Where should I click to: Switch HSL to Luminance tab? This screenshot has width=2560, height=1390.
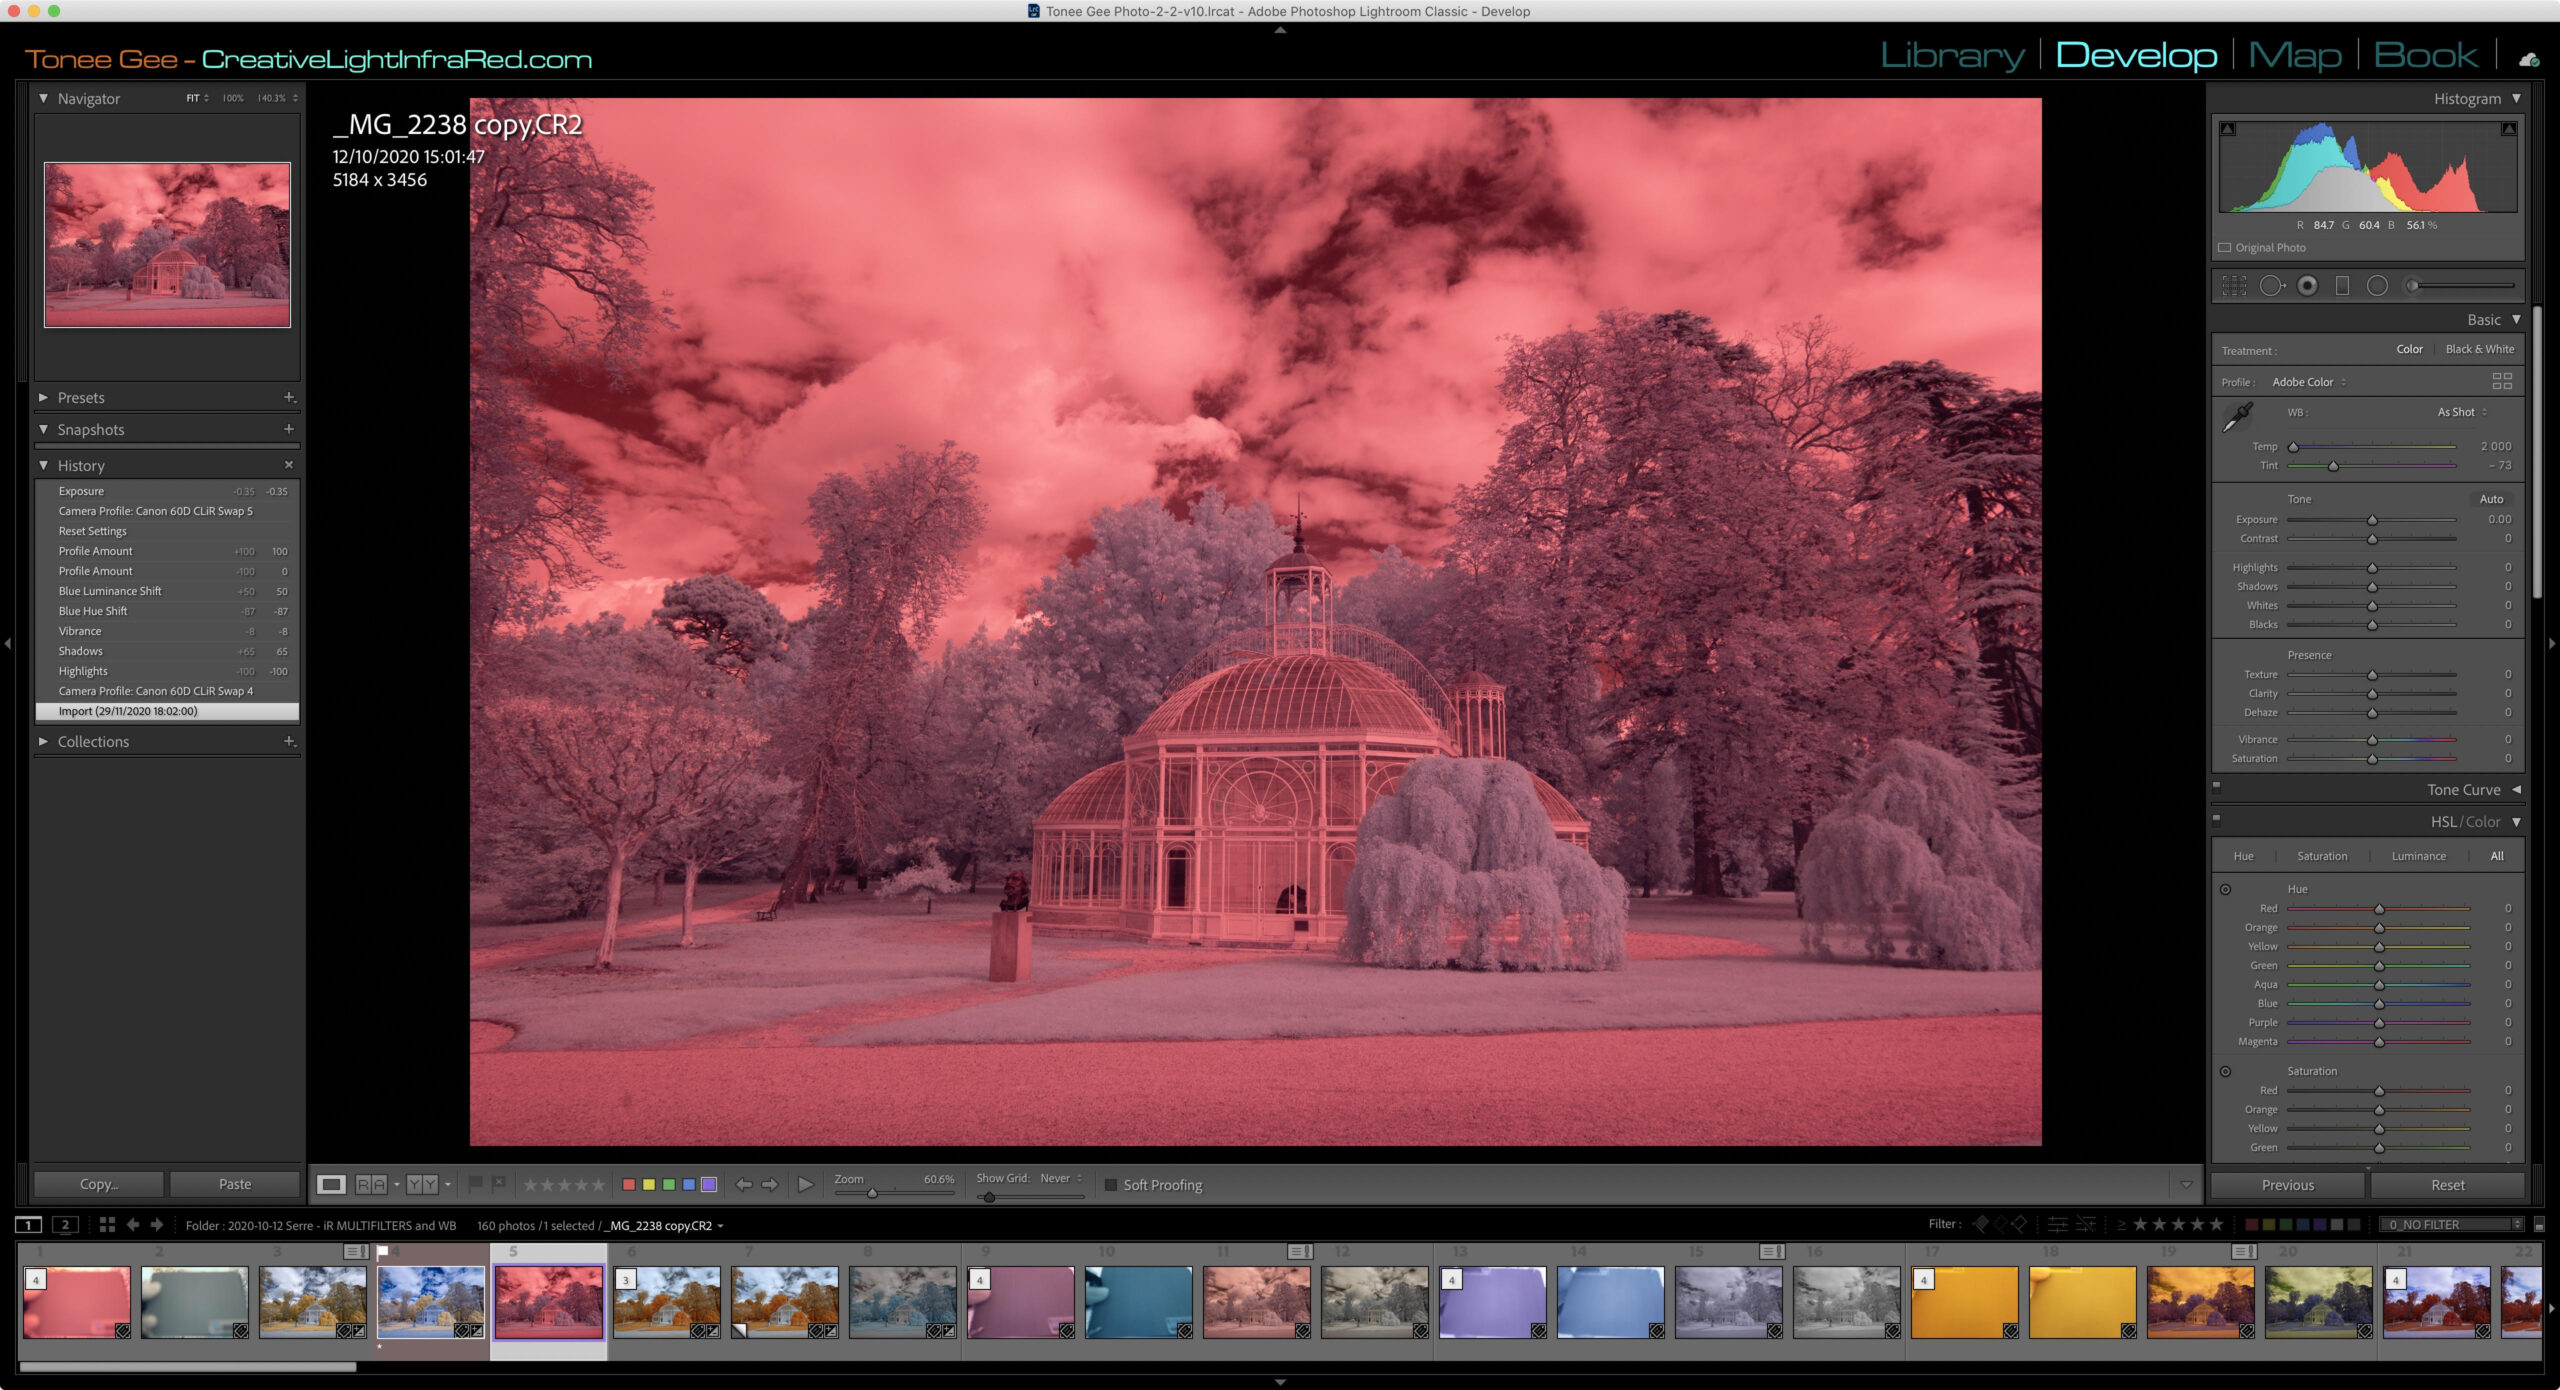point(2418,856)
